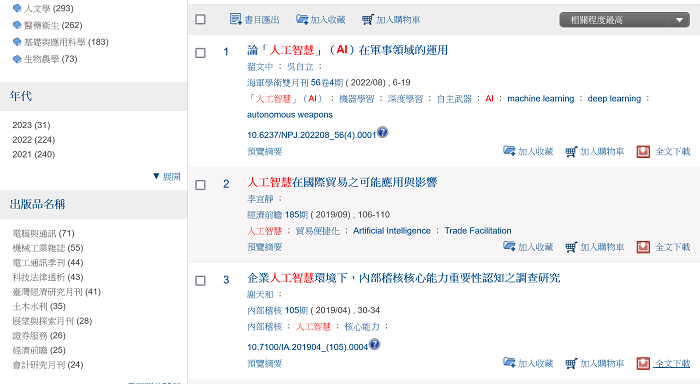
Task: Click the blue cube icon beside 生物農學 (73)
Action: click(x=17, y=59)
